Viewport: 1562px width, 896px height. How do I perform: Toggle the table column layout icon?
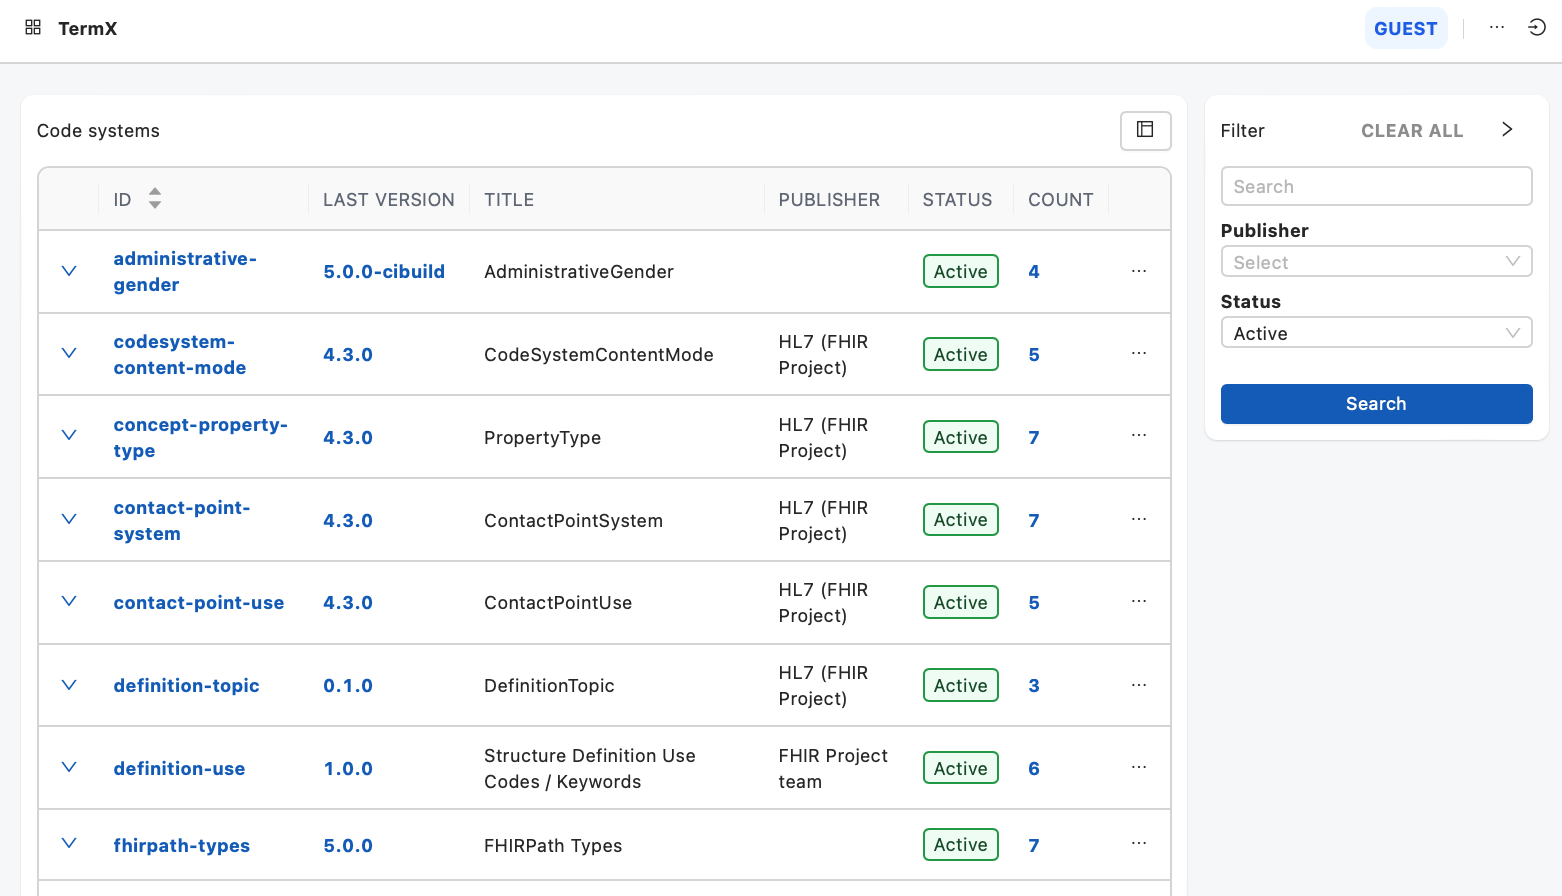click(1145, 130)
